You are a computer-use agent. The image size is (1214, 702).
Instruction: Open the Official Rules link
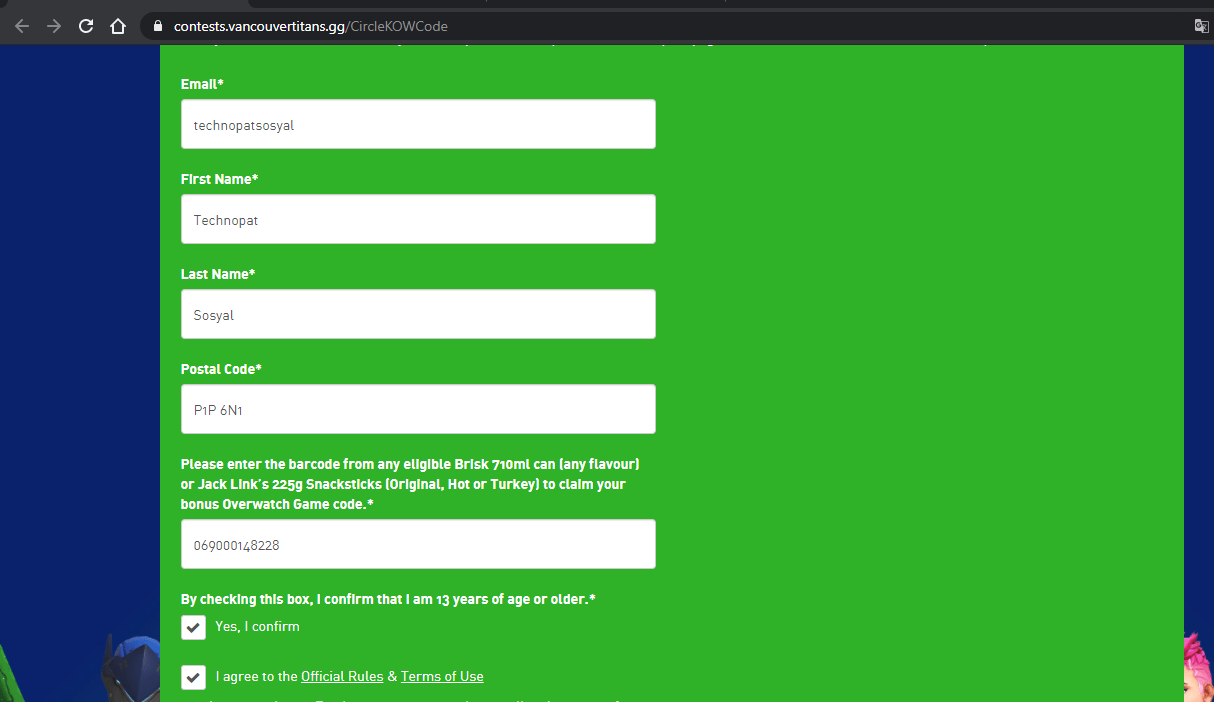342,677
